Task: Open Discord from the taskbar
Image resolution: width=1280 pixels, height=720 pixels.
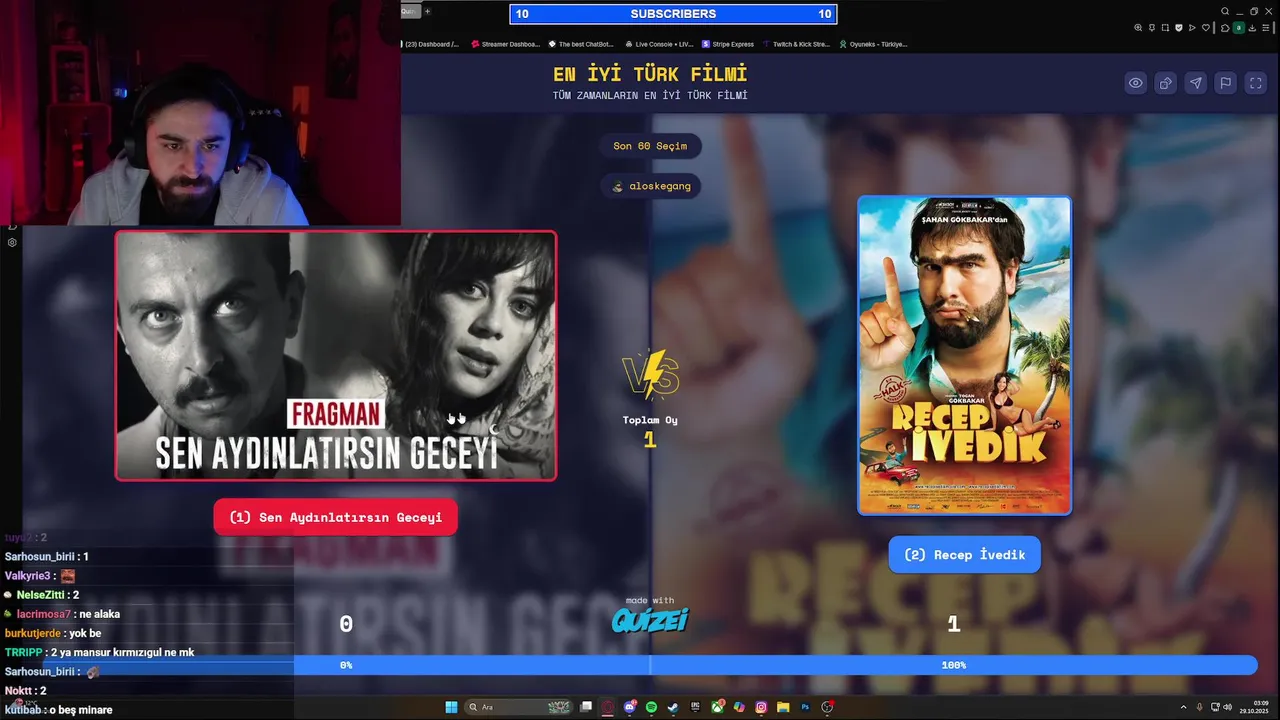Action: click(x=630, y=707)
